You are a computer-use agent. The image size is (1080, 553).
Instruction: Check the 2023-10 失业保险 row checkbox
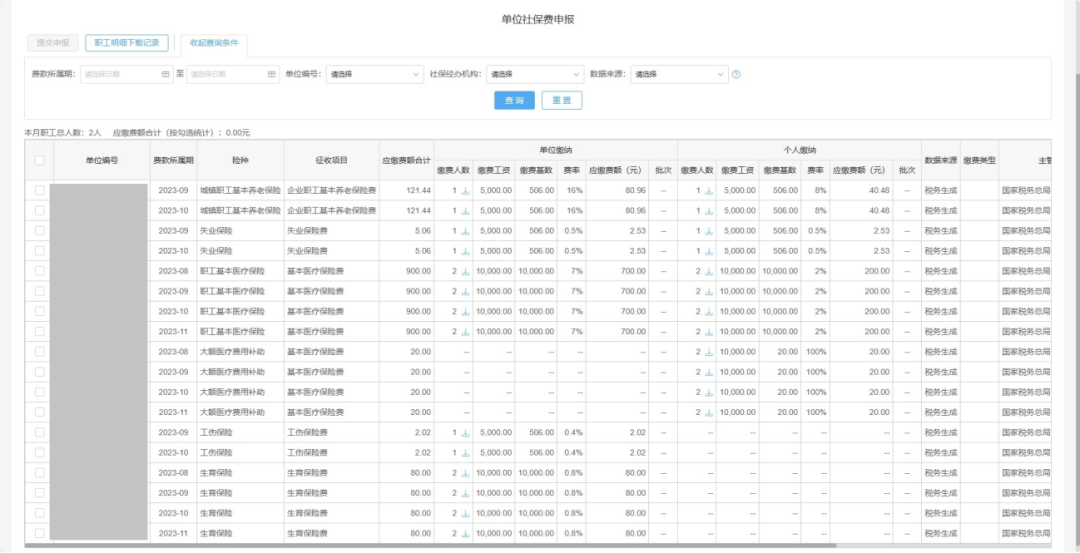[x=39, y=251]
